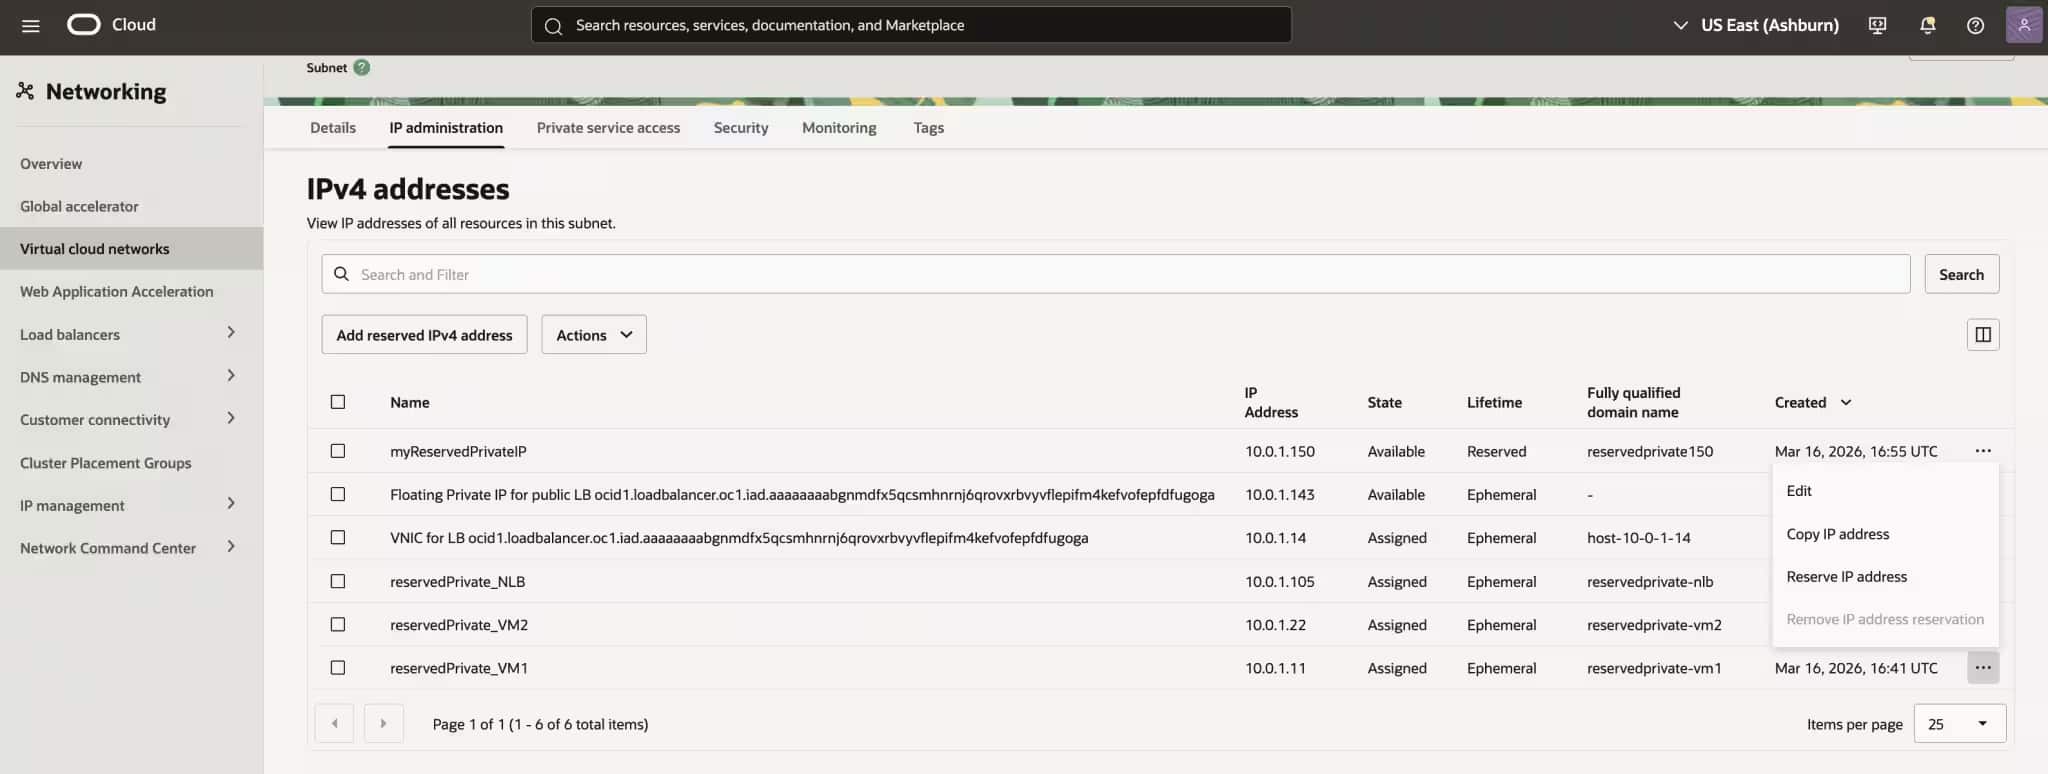Open the help question mark icon
2048x774 pixels.
(x=1975, y=25)
